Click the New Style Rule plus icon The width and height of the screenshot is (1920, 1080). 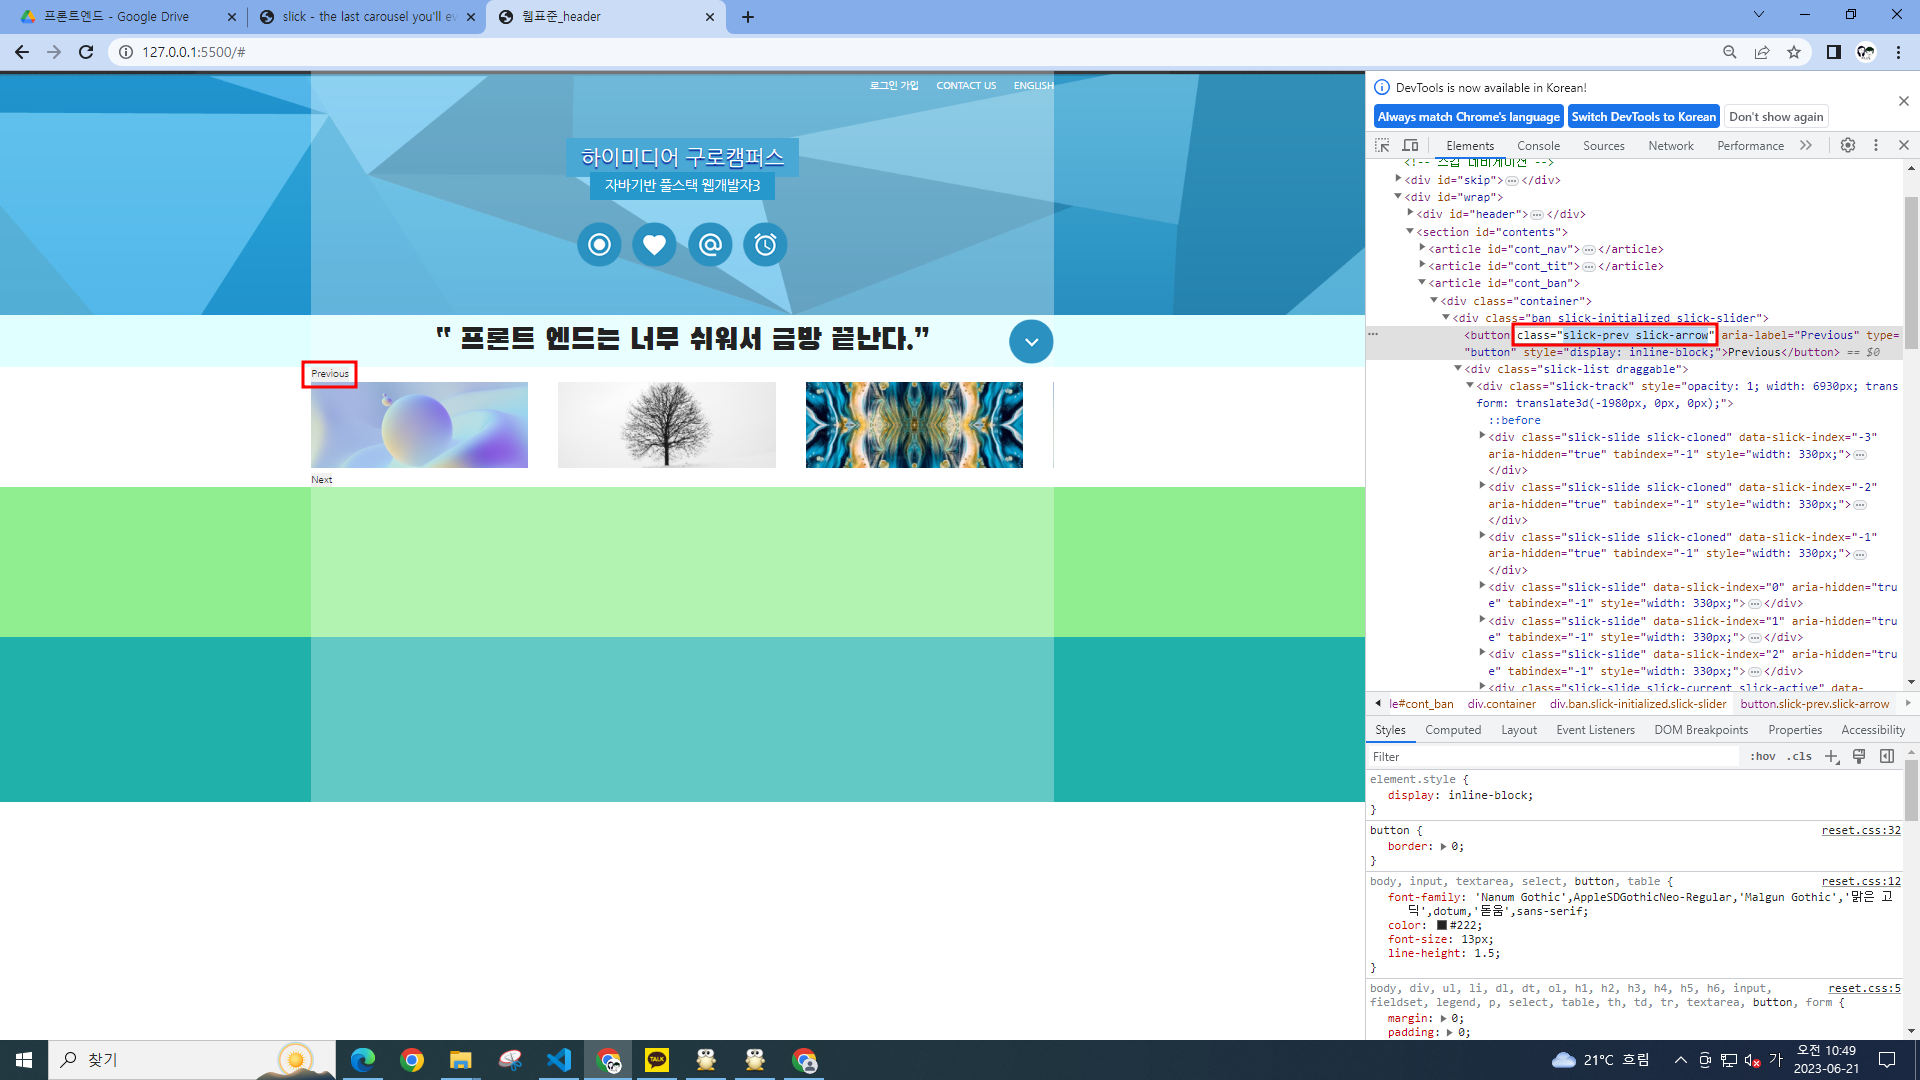point(1831,757)
